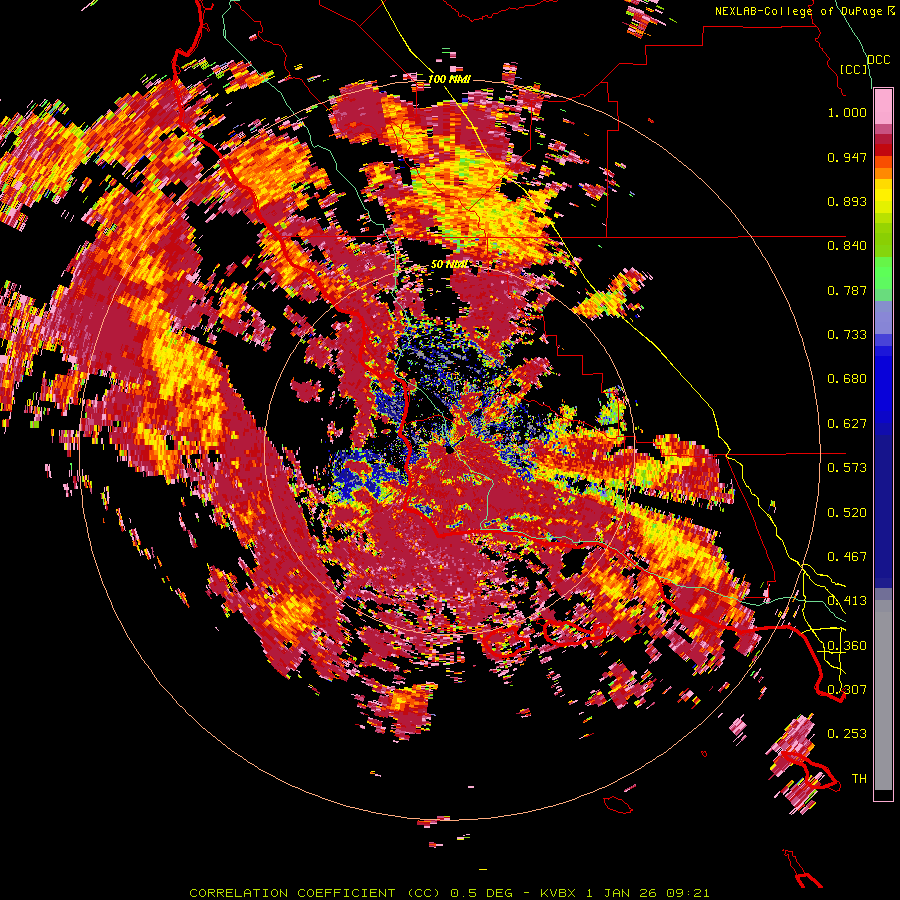Click the 0.360 scale value
The image size is (900, 900).
847,645
